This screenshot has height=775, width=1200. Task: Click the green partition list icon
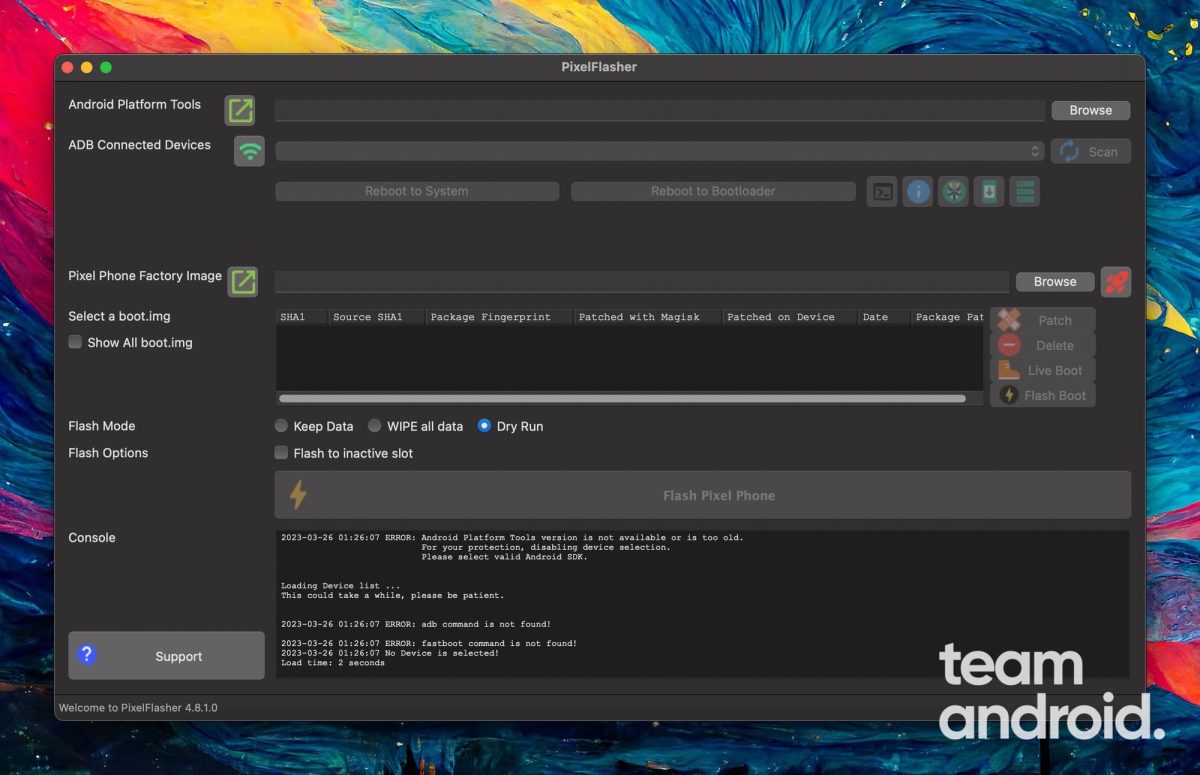click(1025, 192)
